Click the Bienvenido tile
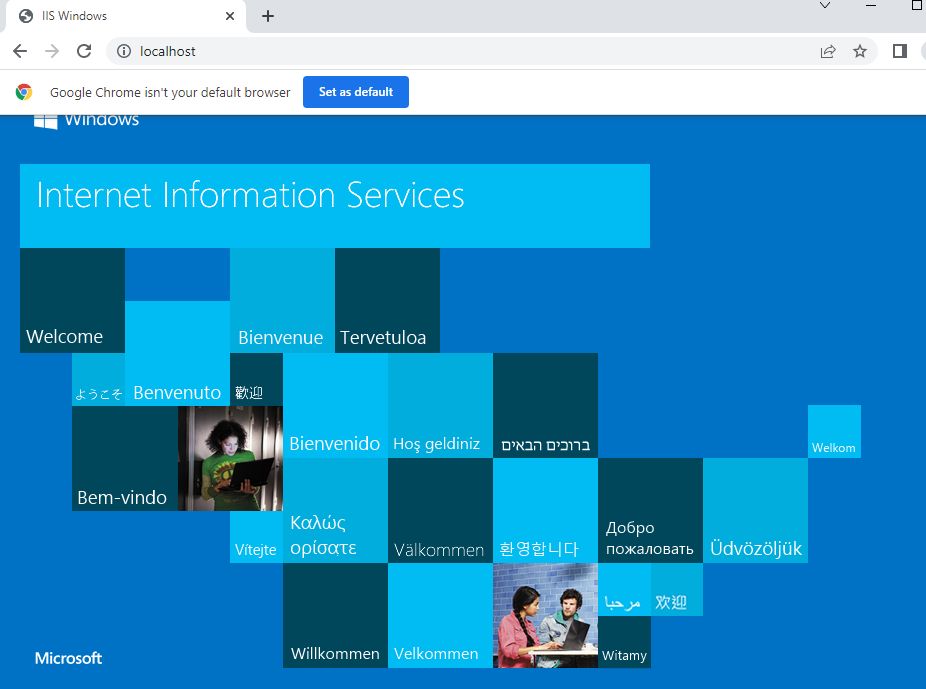This screenshot has width=926, height=689. tap(335, 406)
